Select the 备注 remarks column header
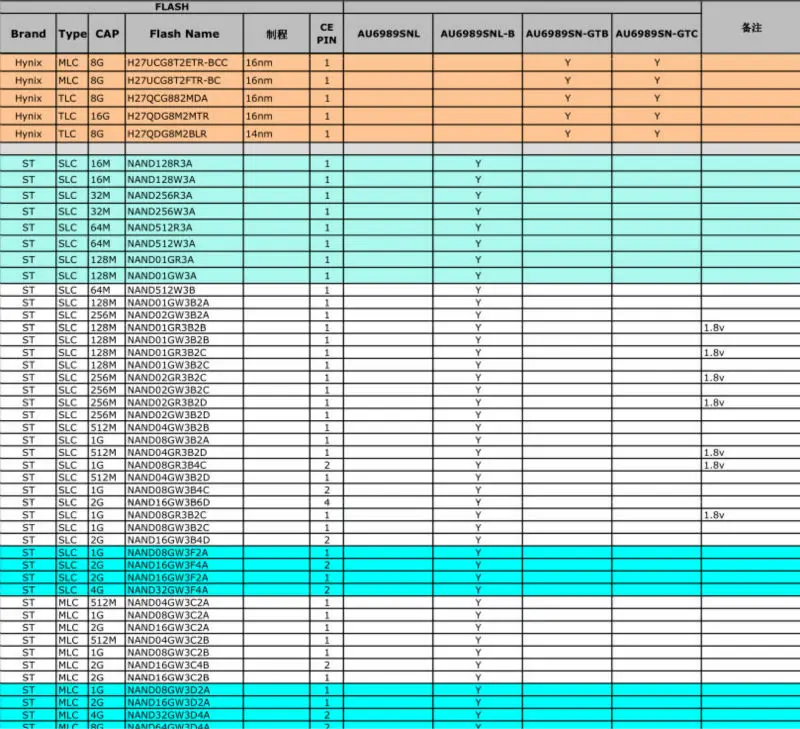Screen dimensions: 800x729 point(751,28)
